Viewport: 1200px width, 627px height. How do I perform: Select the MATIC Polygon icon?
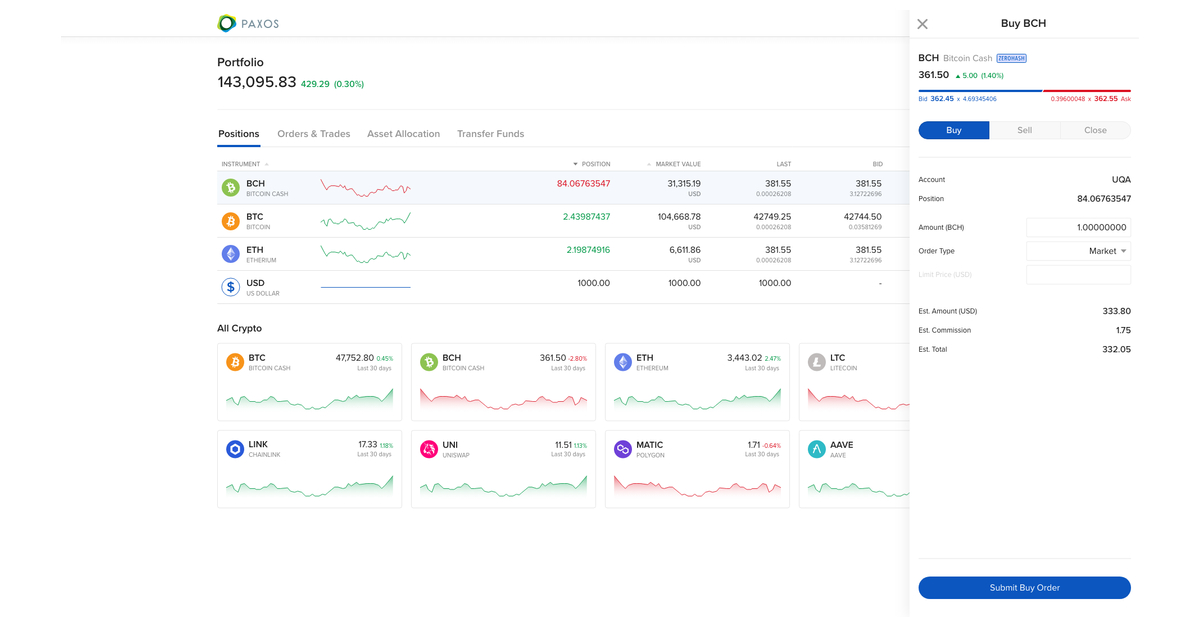pos(623,449)
